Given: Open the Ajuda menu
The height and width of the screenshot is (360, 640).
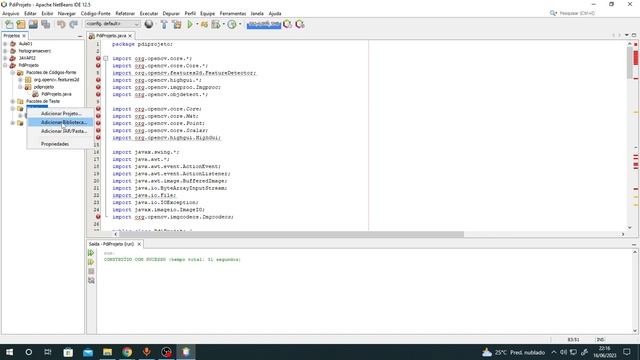Looking at the screenshot, I should [x=275, y=13].
